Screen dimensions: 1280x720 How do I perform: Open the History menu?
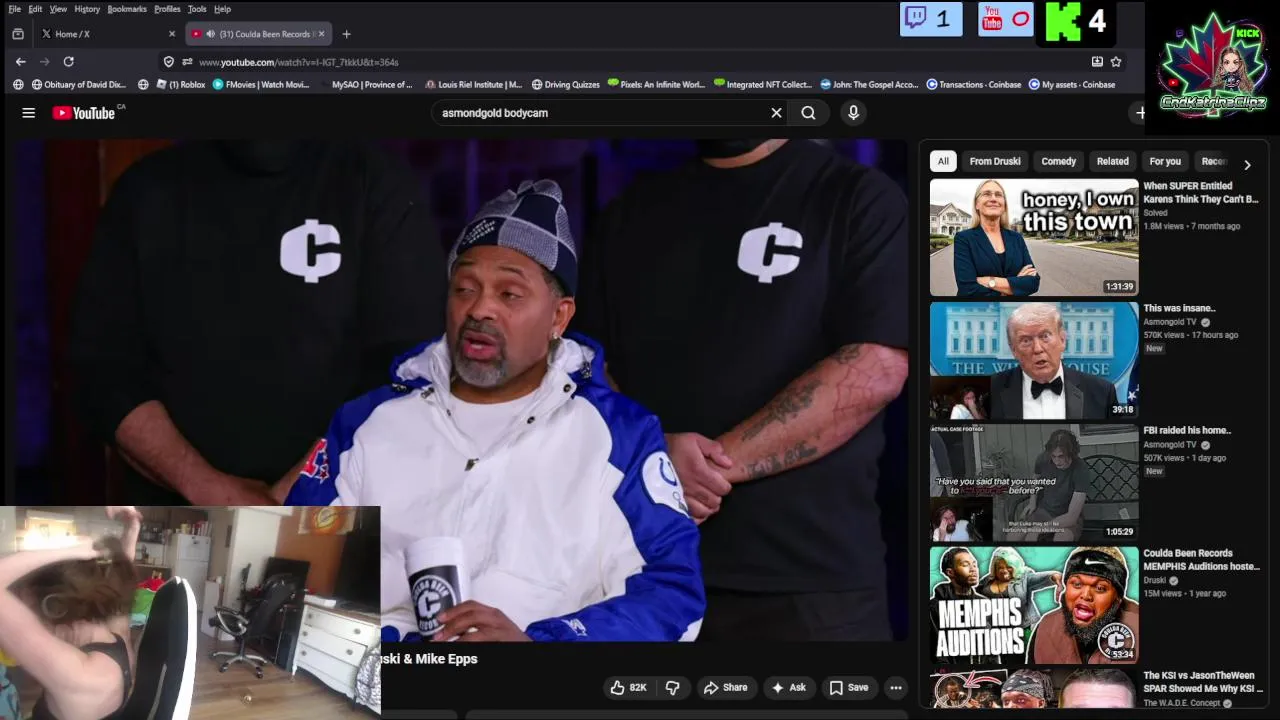(87, 9)
